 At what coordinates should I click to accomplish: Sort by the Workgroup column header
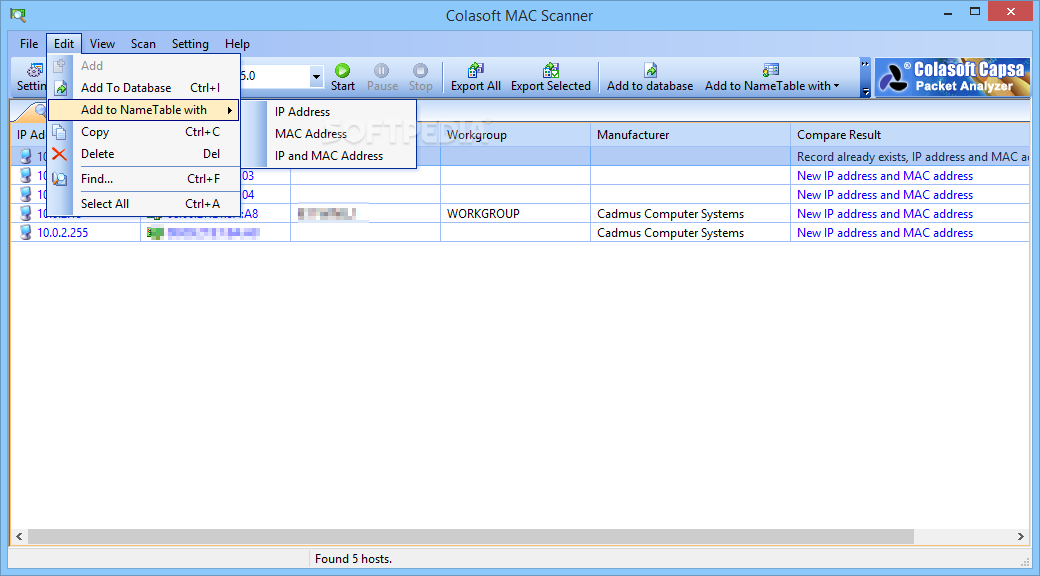(515, 135)
